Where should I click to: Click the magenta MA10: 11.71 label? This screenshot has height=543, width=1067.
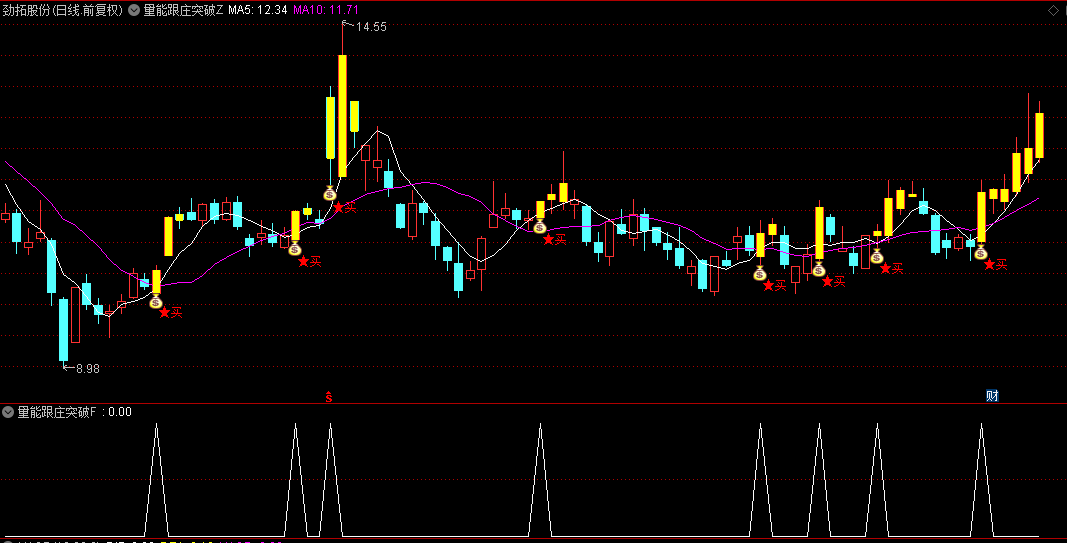coord(326,10)
